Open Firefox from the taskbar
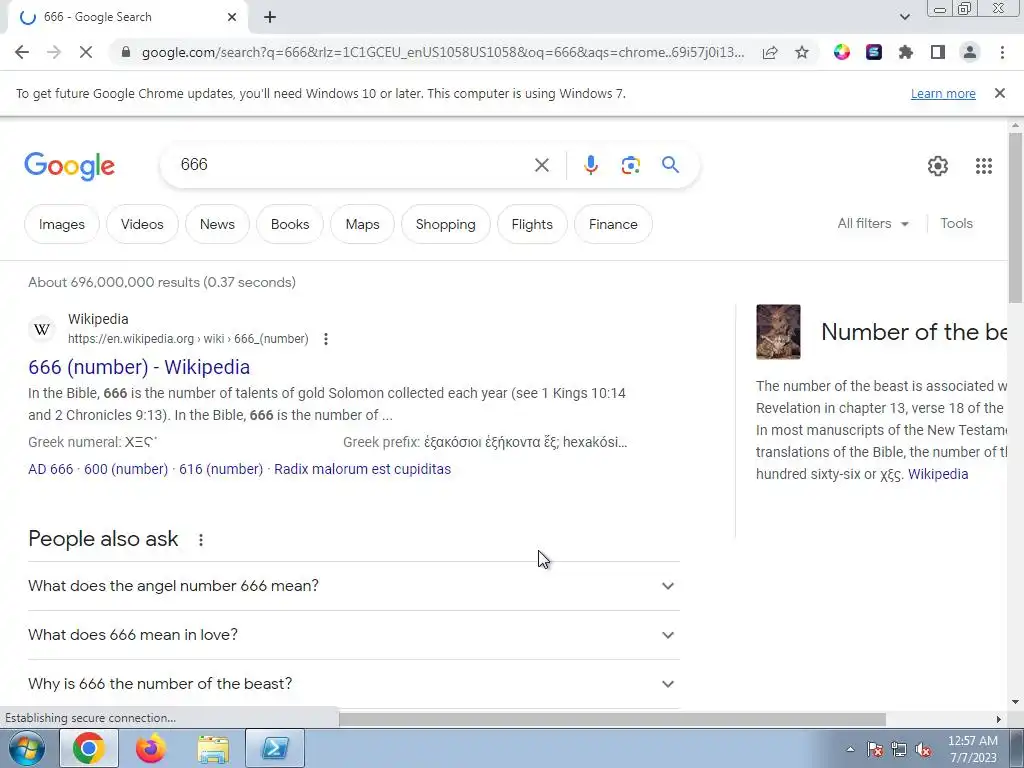1024x768 pixels. (150, 748)
